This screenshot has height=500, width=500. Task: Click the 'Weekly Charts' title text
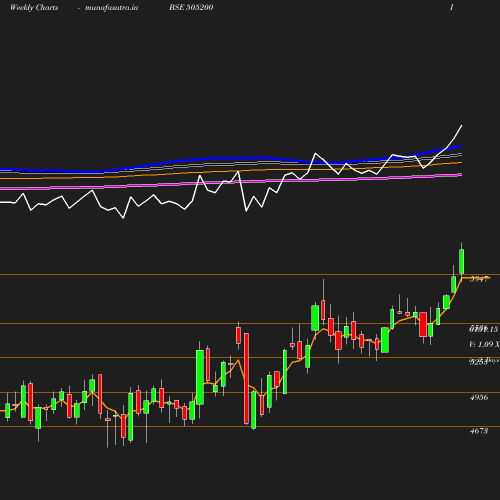(x=34, y=8)
